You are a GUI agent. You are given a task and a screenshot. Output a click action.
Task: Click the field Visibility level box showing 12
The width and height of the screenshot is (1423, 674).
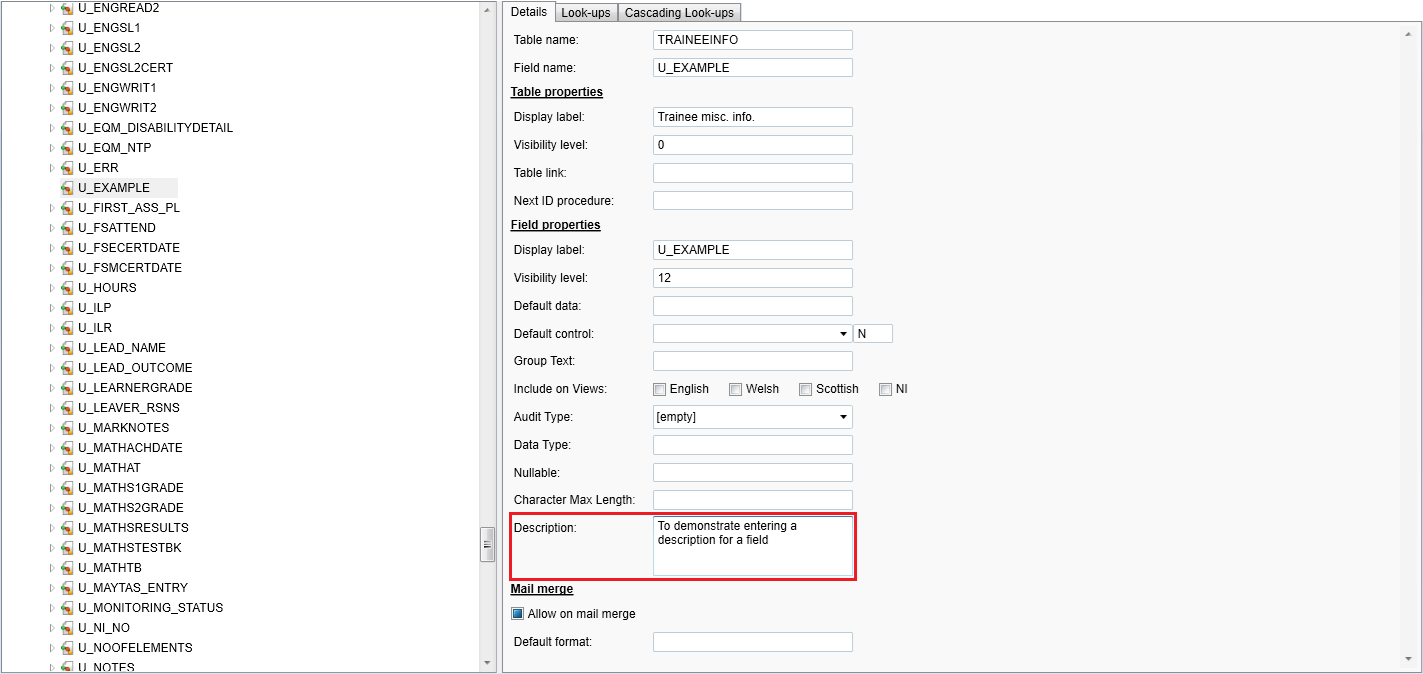pos(753,278)
